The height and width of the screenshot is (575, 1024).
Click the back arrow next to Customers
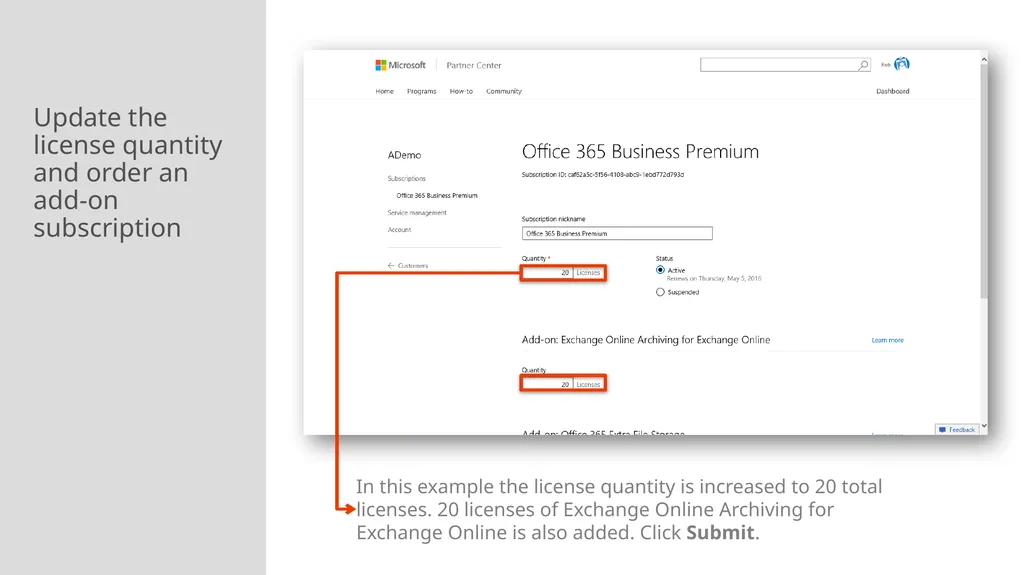[x=391, y=266]
